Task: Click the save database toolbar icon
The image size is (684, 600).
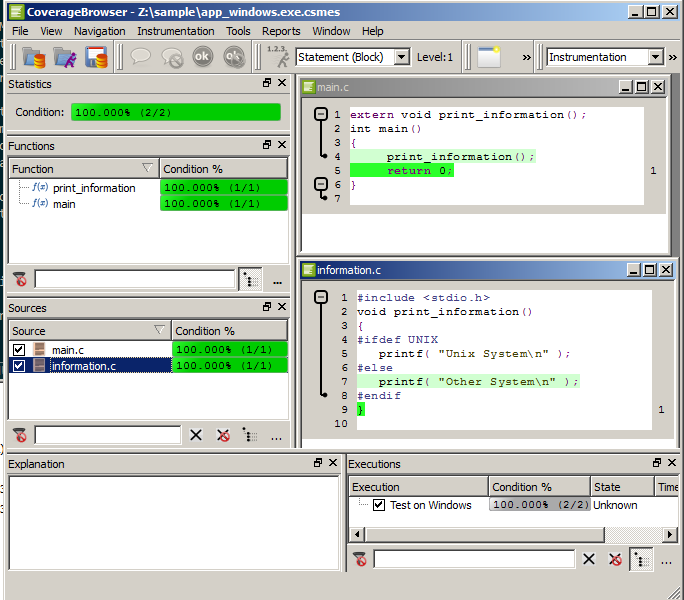Action: [96, 58]
